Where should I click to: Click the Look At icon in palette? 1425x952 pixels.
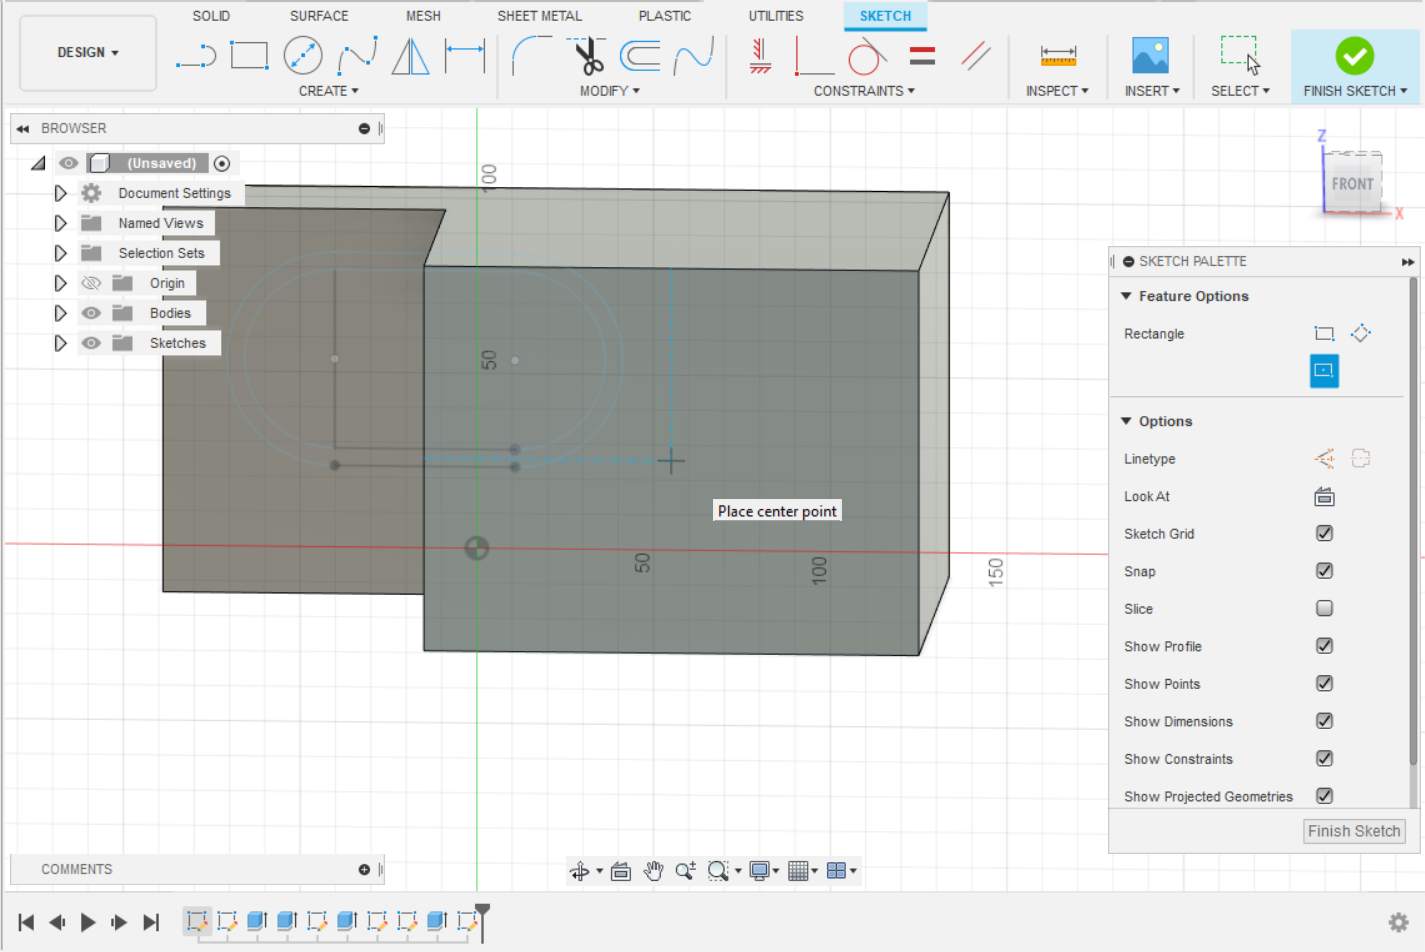click(1324, 497)
